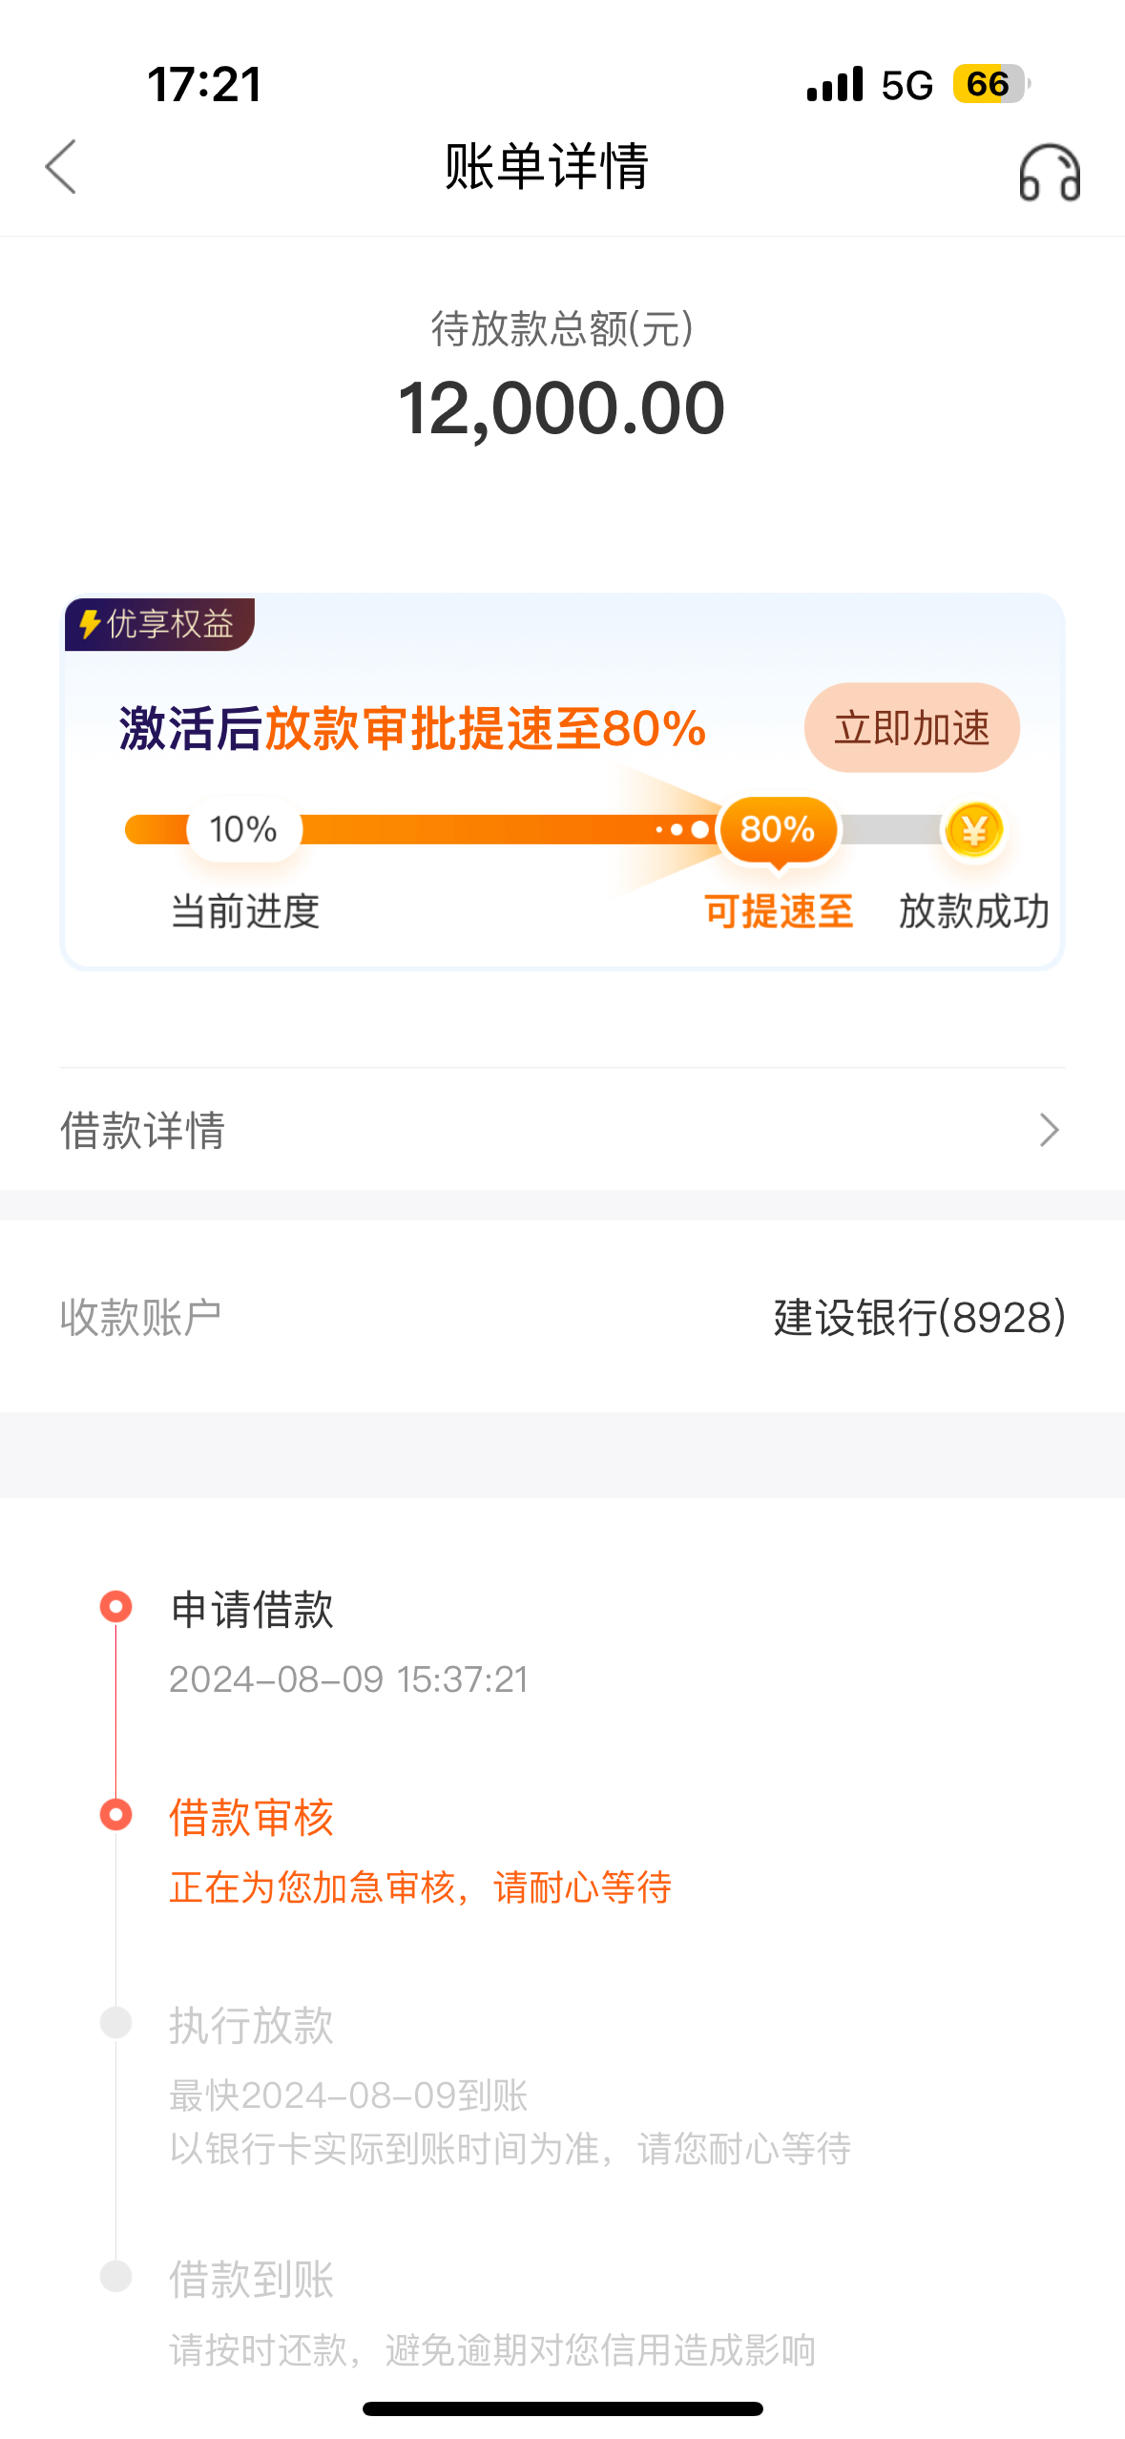1125x2439 pixels.
Task: Tap the grey 借款到账 timeline dot
Action: coord(116,2276)
